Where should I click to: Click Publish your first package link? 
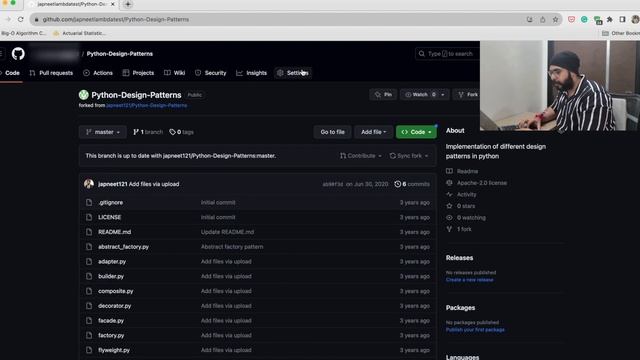pyautogui.click(x=475, y=330)
